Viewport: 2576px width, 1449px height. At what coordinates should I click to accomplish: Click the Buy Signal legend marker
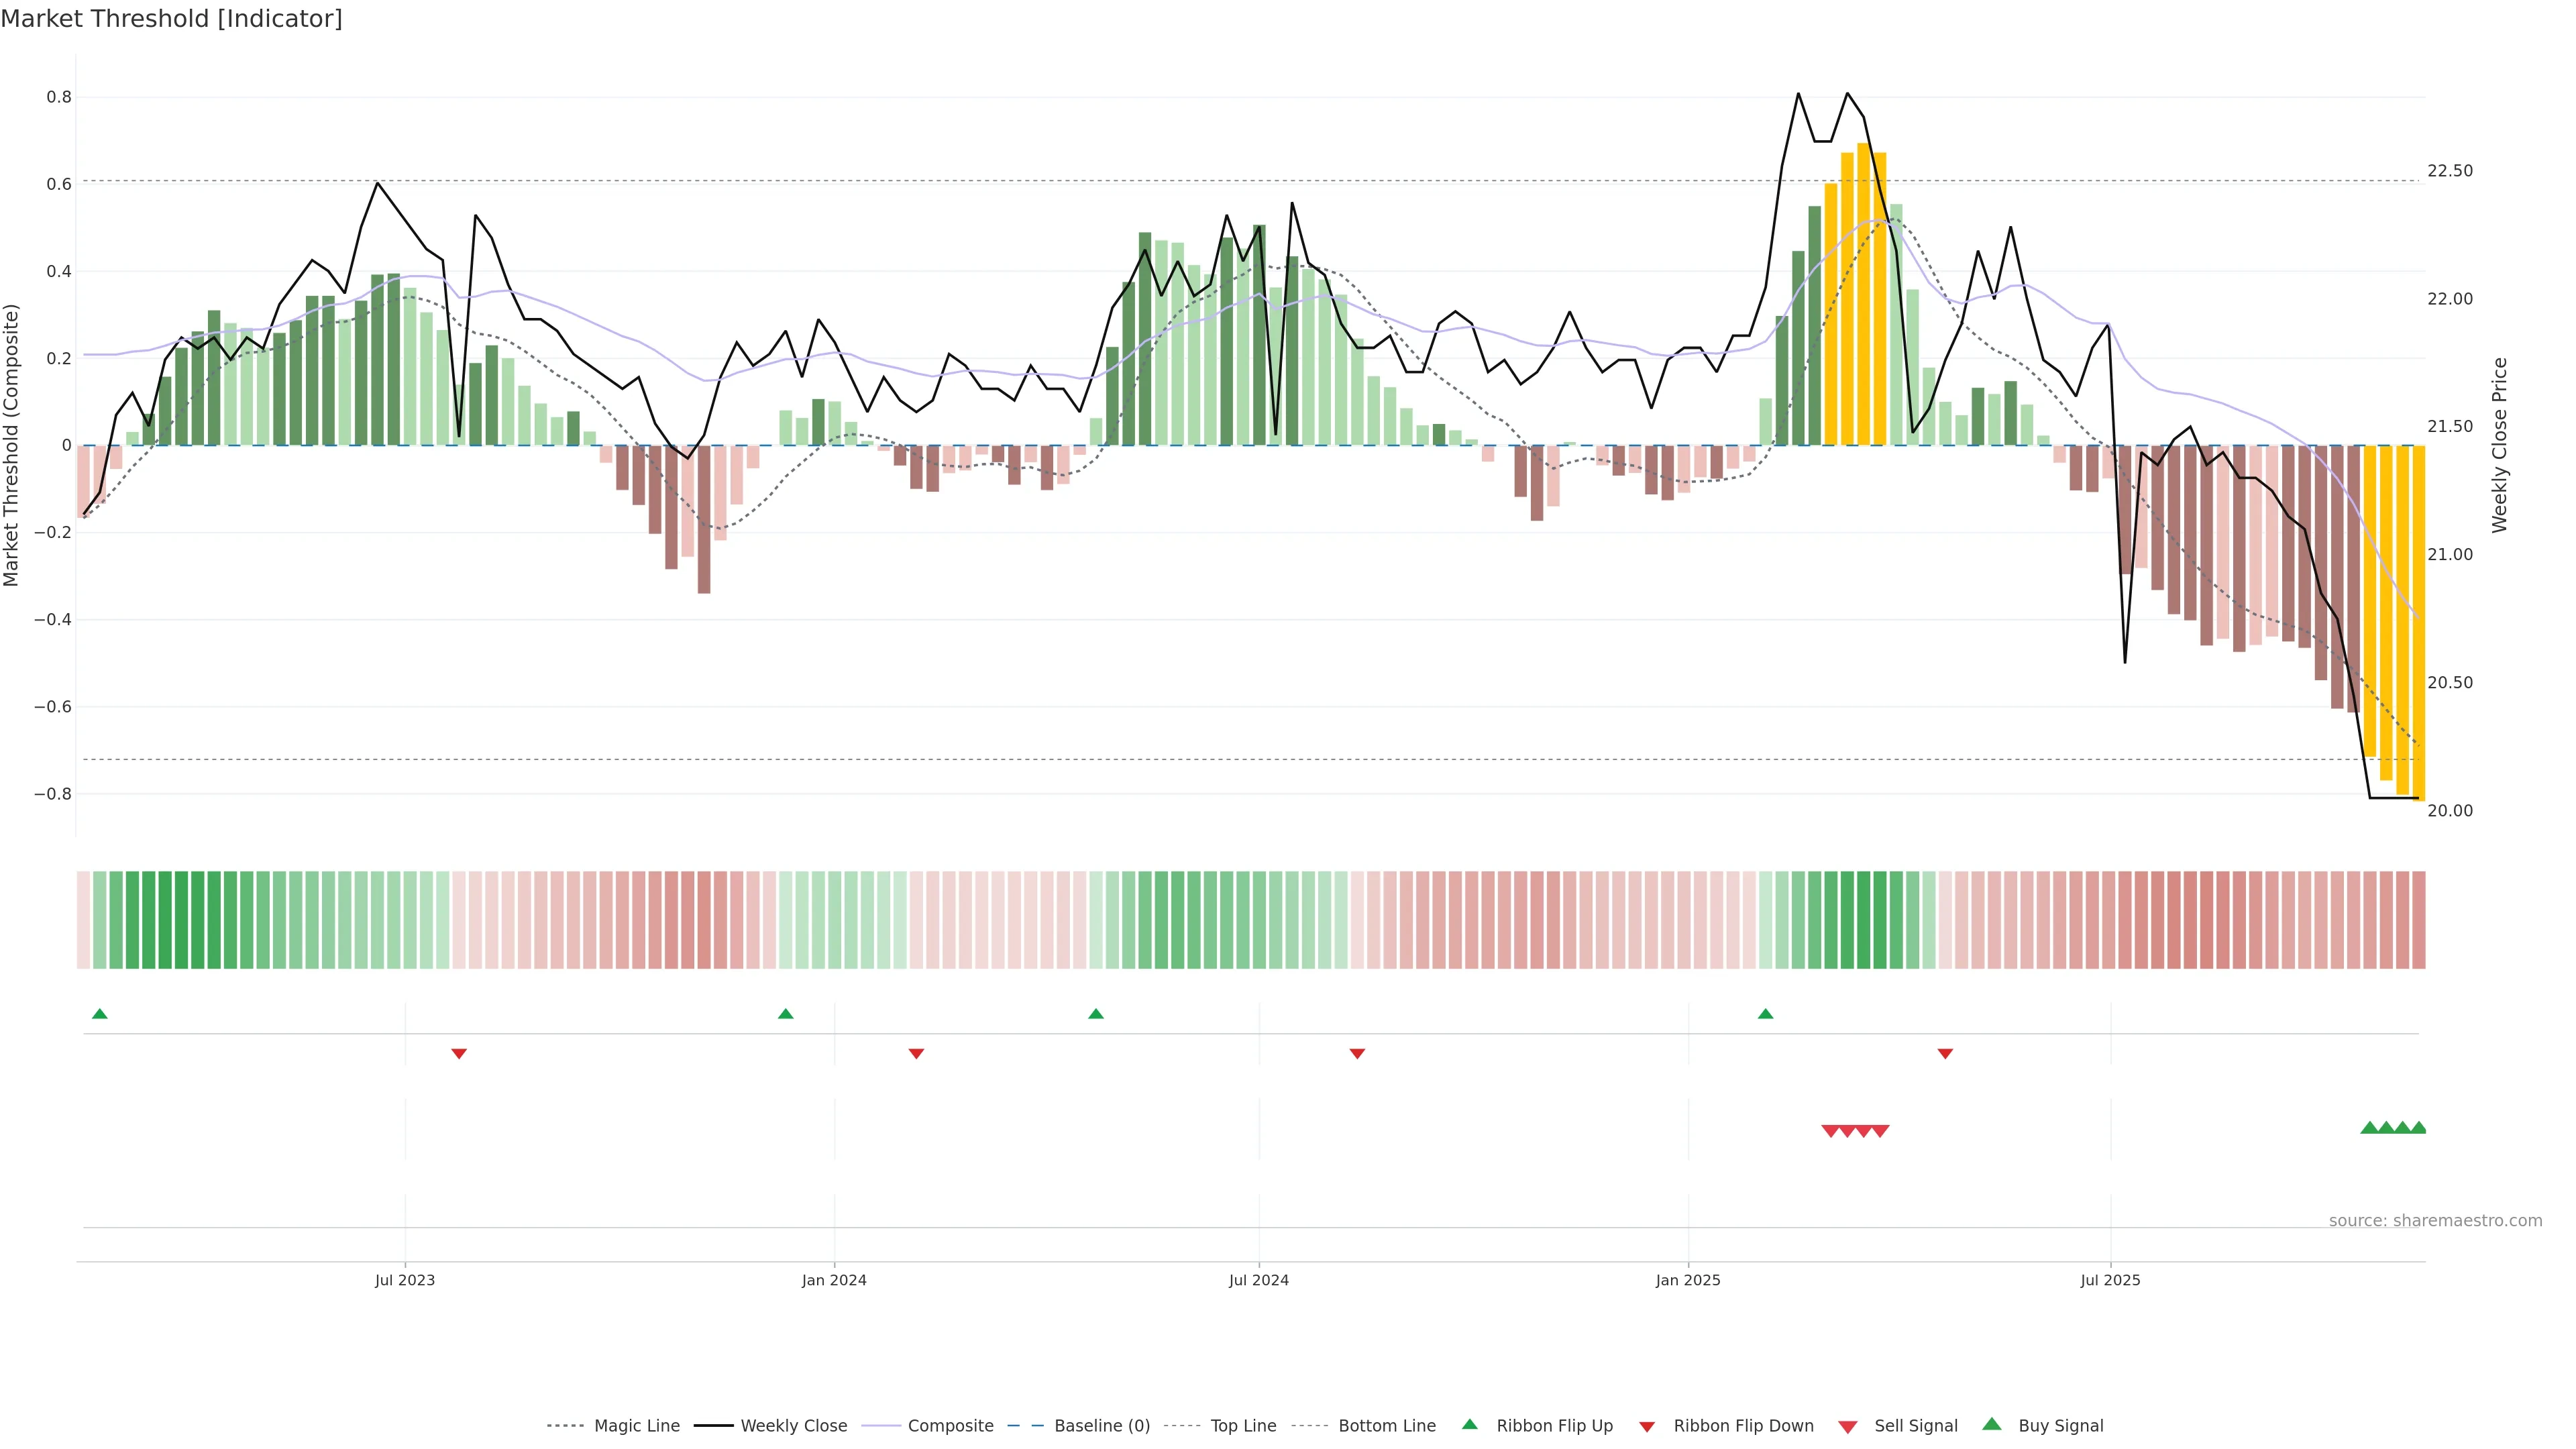click(1992, 1424)
